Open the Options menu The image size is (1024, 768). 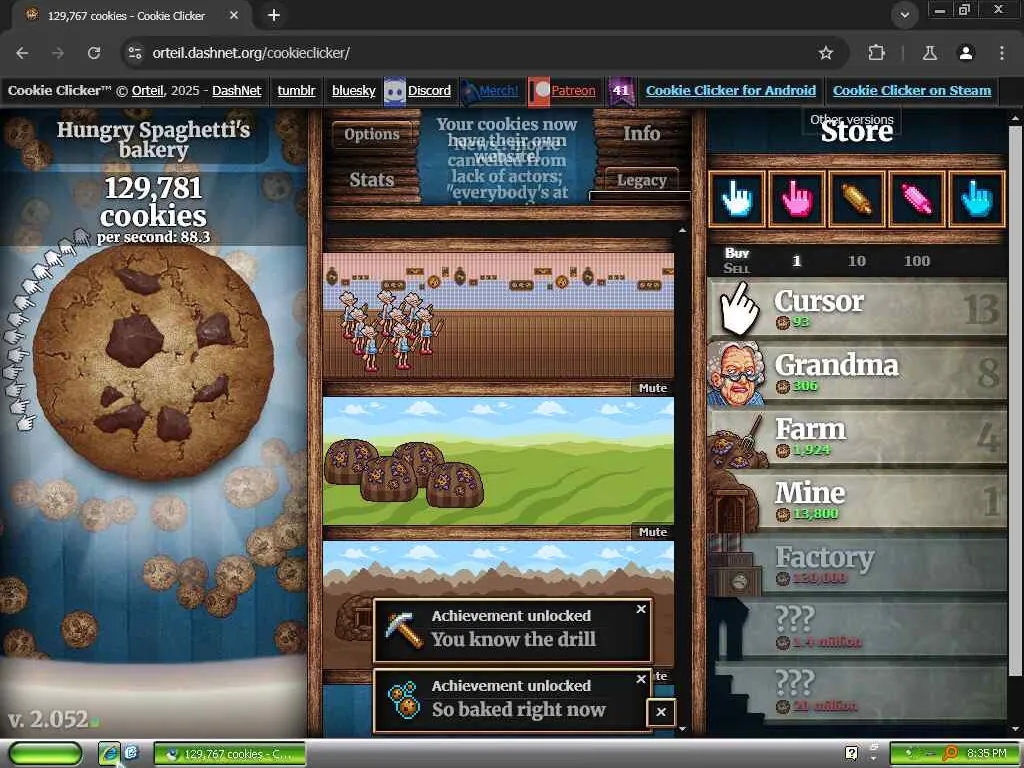click(x=372, y=134)
